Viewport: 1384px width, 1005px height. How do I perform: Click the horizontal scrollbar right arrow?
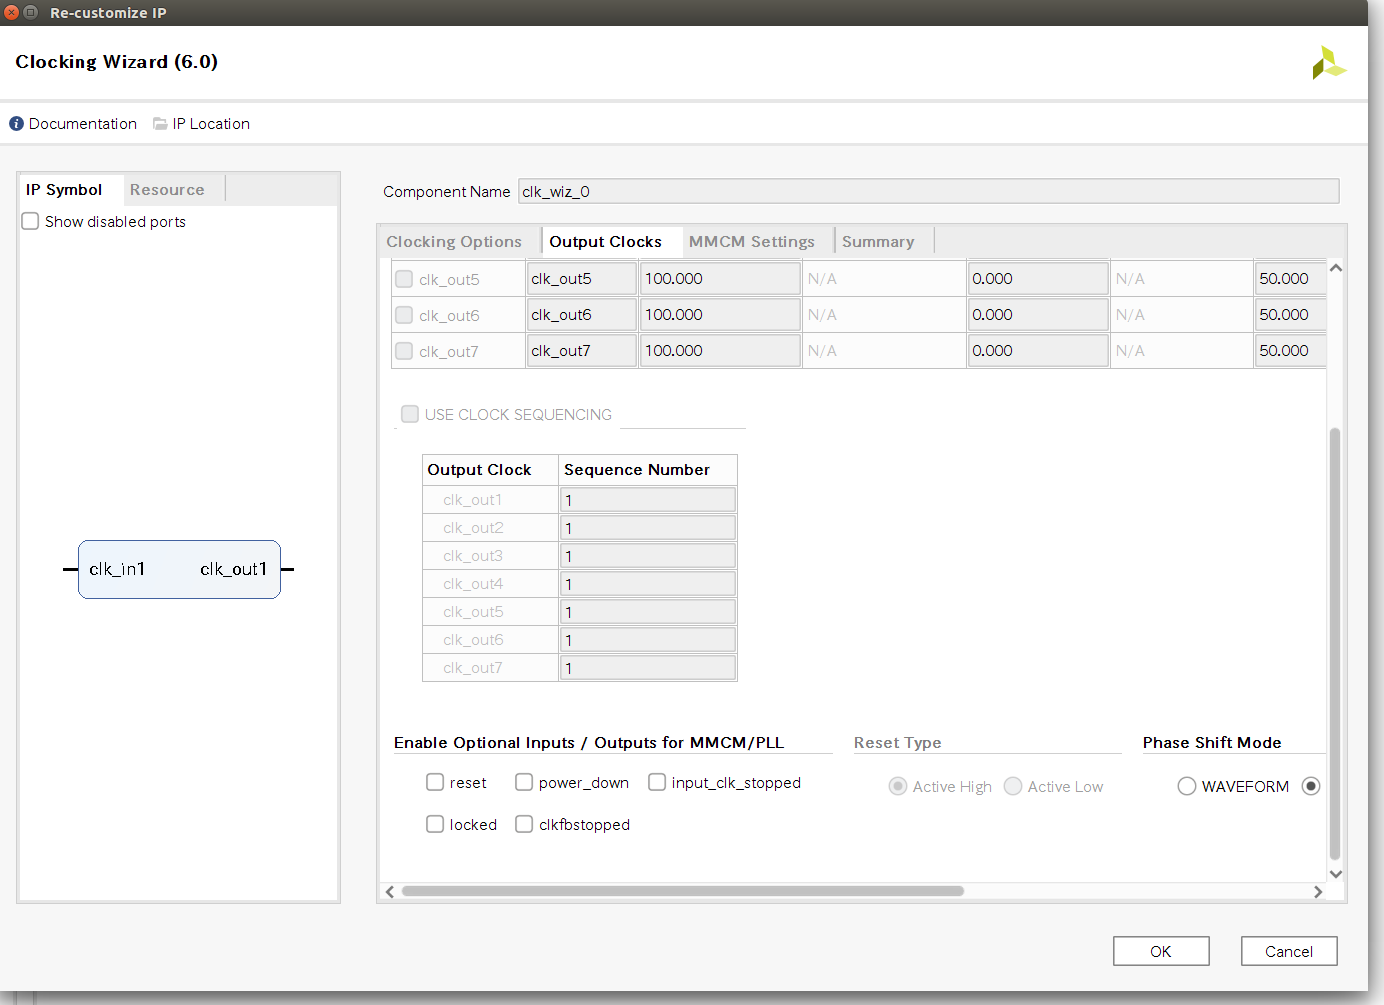point(1318,891)
